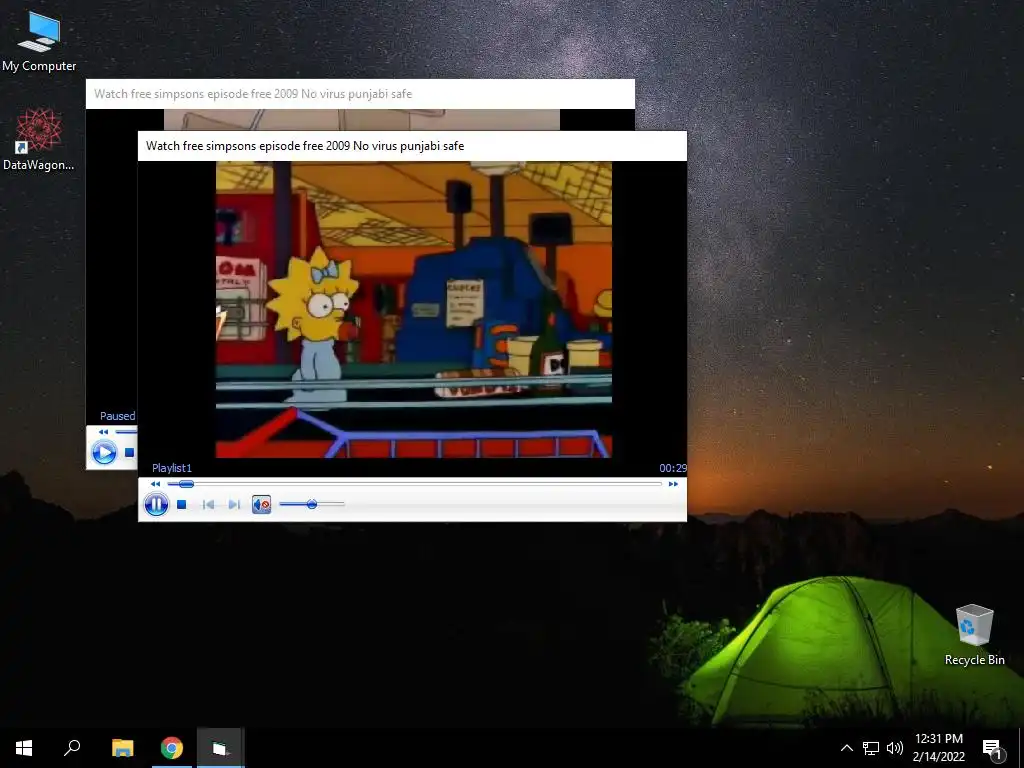This screenshot has width=1024, height=768.
Task: Click the seek bar handle in front player
Action: coord(186,484)
